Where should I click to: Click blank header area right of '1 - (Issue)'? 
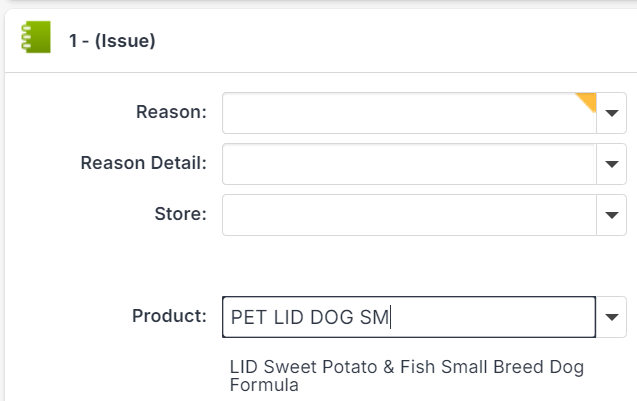pos(400,41)
